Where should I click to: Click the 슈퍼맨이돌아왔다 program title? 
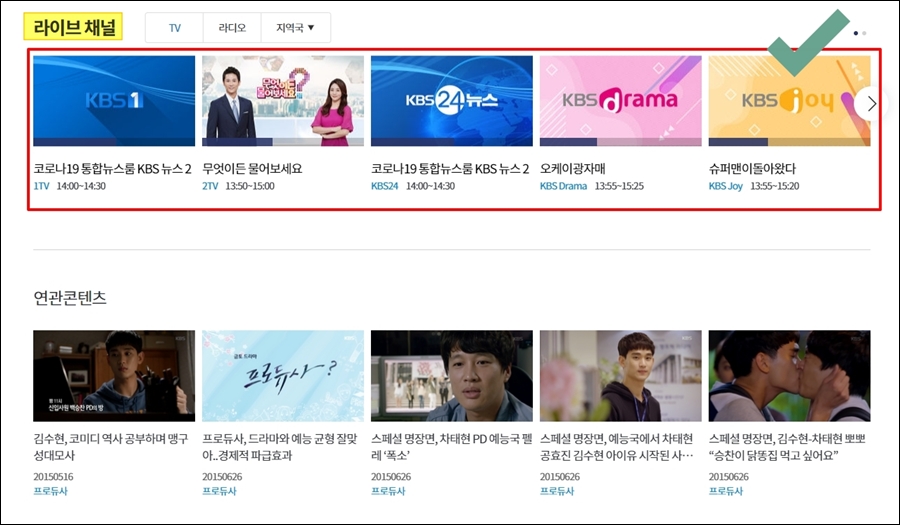[752, 169]
